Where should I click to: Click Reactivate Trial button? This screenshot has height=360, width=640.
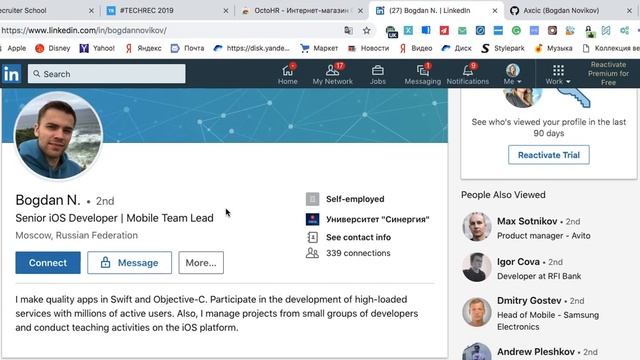(549, 155)
